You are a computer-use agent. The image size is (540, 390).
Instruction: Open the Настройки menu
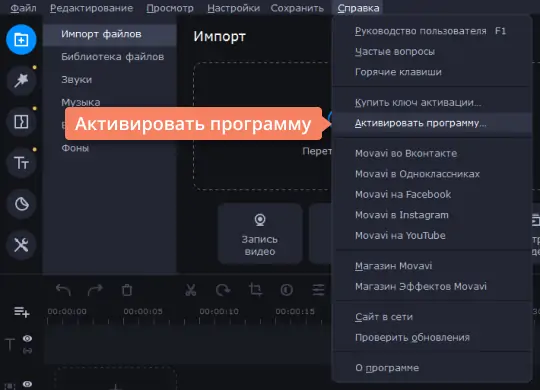click(x=233, y=8)
